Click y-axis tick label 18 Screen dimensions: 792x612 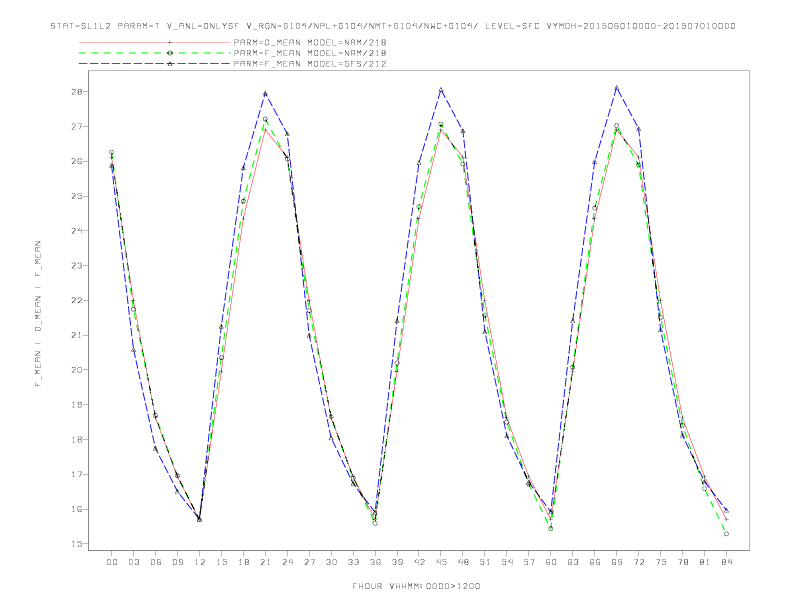click(79, 440)
